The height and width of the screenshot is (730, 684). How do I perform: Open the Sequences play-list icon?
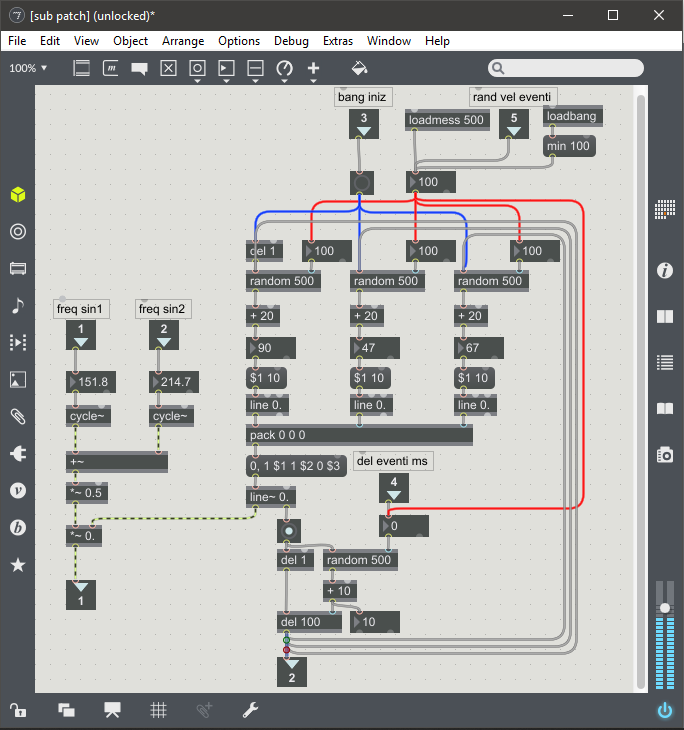(x=18, y=343)
